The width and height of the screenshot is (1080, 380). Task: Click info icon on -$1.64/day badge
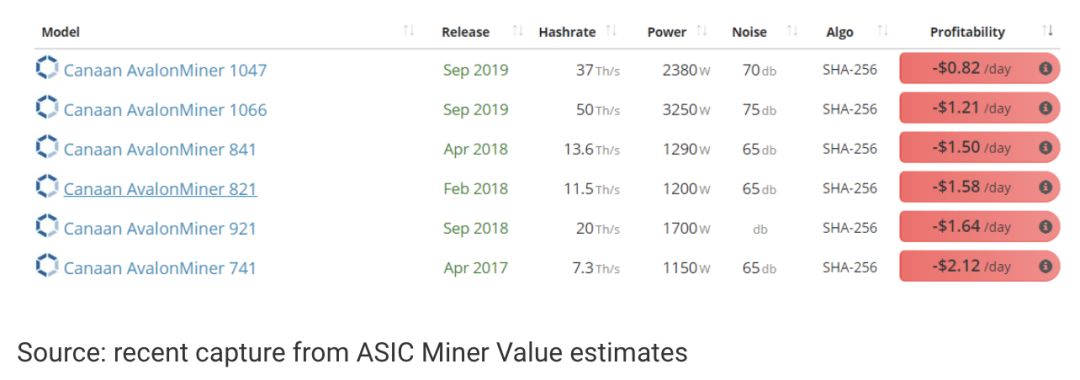[x=1045, y=226]
